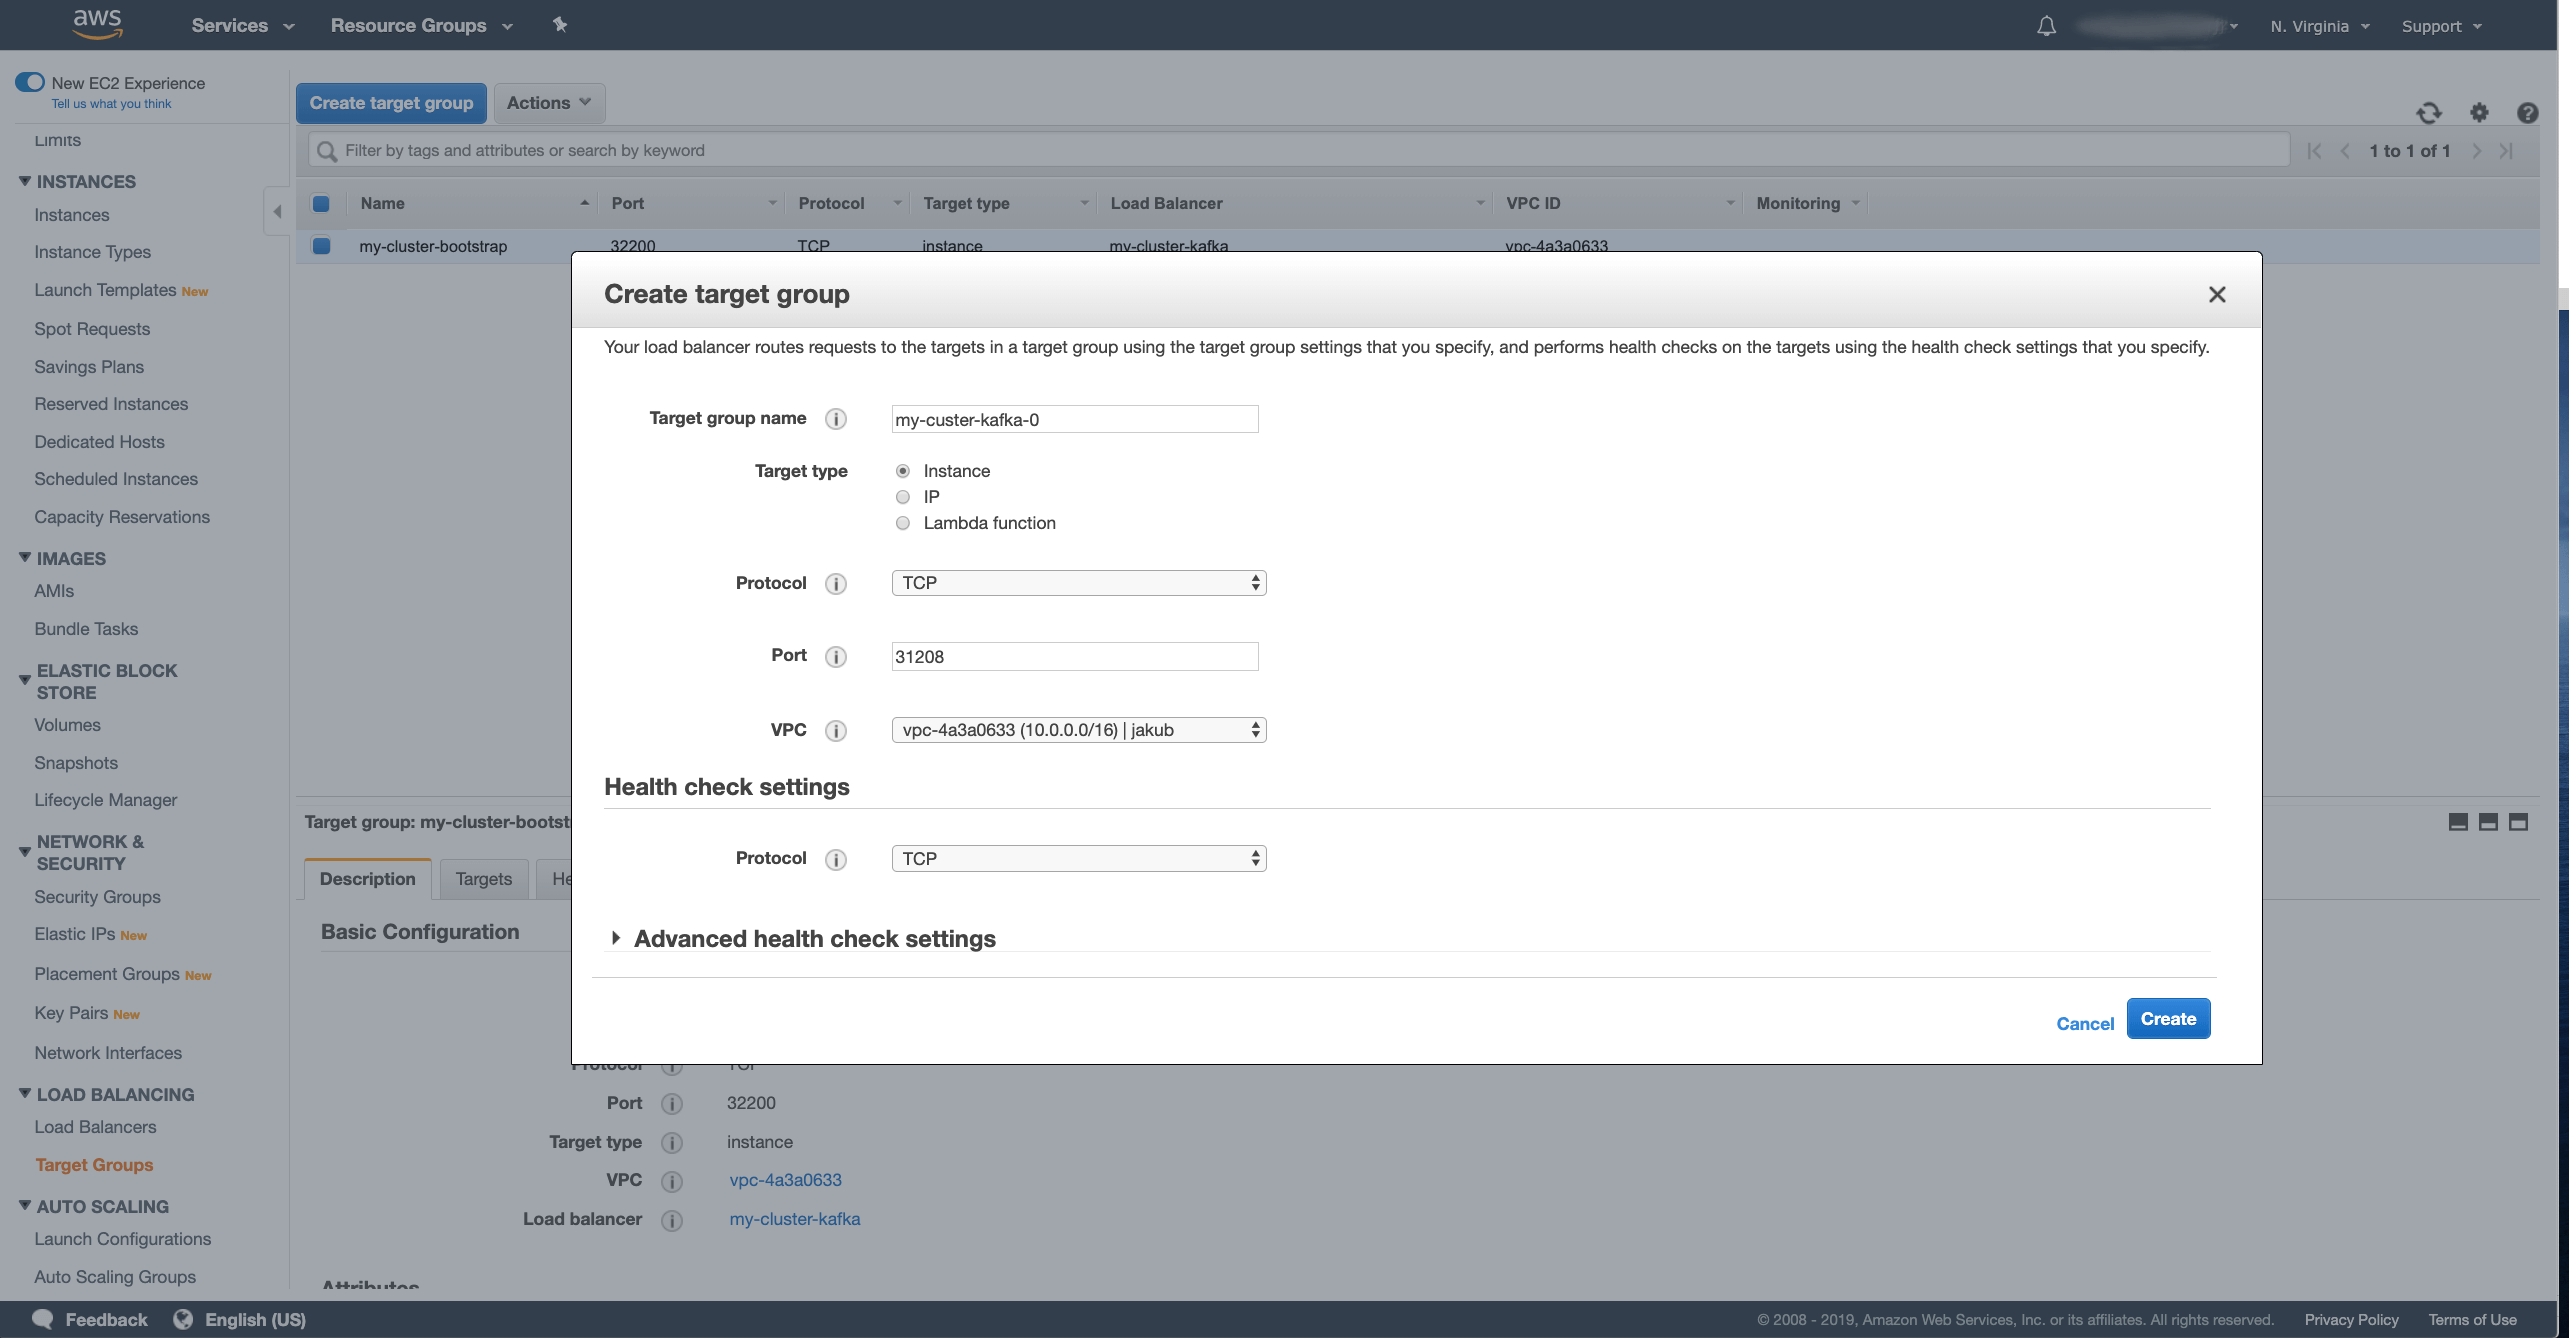
Task: Click the refresh icon above the table
Action: coord(2429,113)
